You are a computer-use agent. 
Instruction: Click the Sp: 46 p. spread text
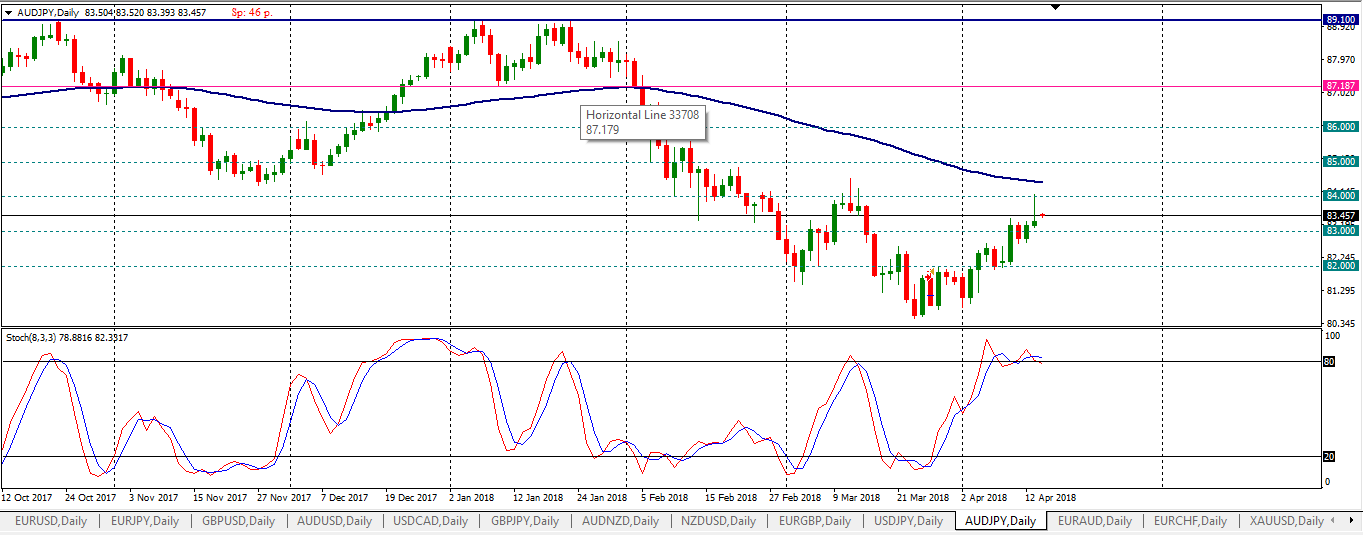(253, 13)
